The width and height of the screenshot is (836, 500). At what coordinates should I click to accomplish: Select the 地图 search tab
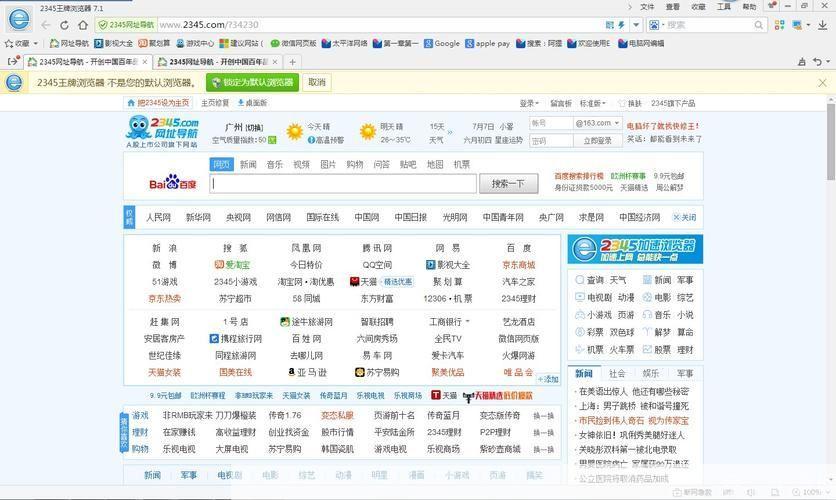click(435, 165)
